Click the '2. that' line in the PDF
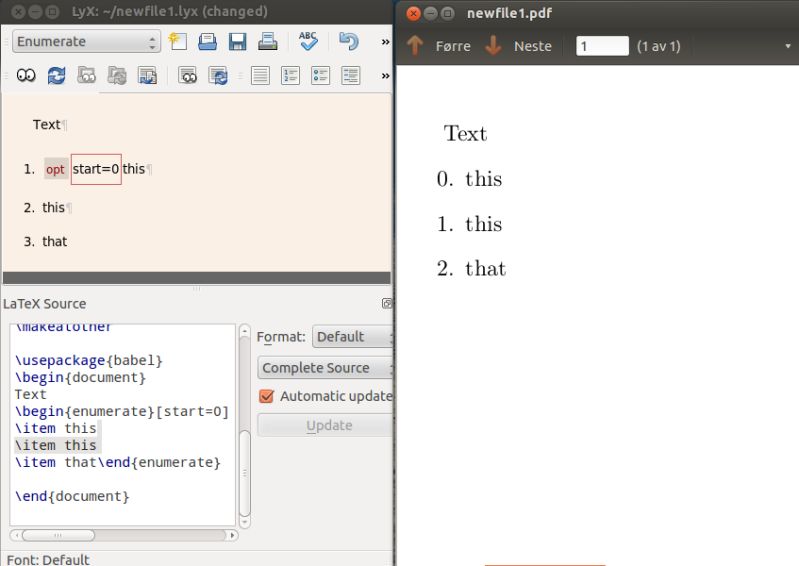The height and width of the screenshot is (566, 799). pyautogui.click(x=471, y=268)
